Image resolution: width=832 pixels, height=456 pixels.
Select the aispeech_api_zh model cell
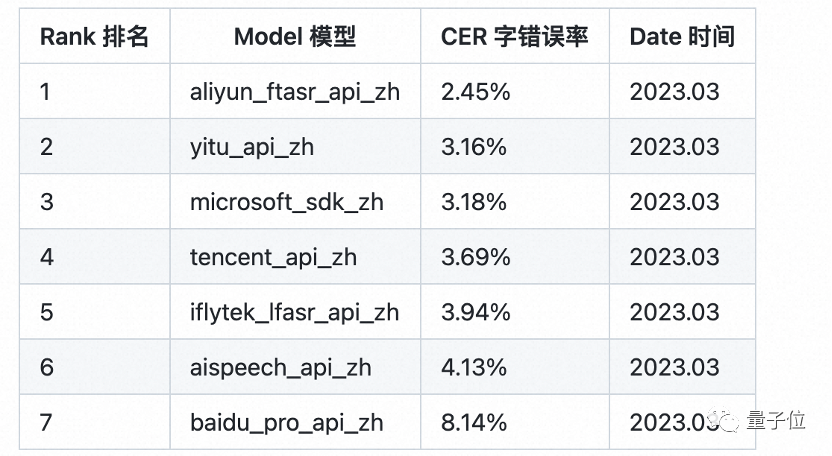pyautogui.click(x=281, y=367)
